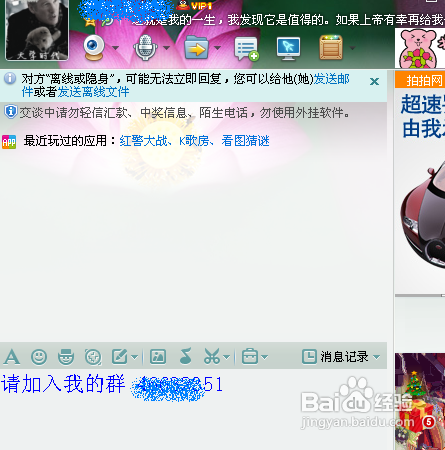The height and width of the screenshot is (450, 445).
Task: Create a discussion group chat icon
Action: click(247, 49)
